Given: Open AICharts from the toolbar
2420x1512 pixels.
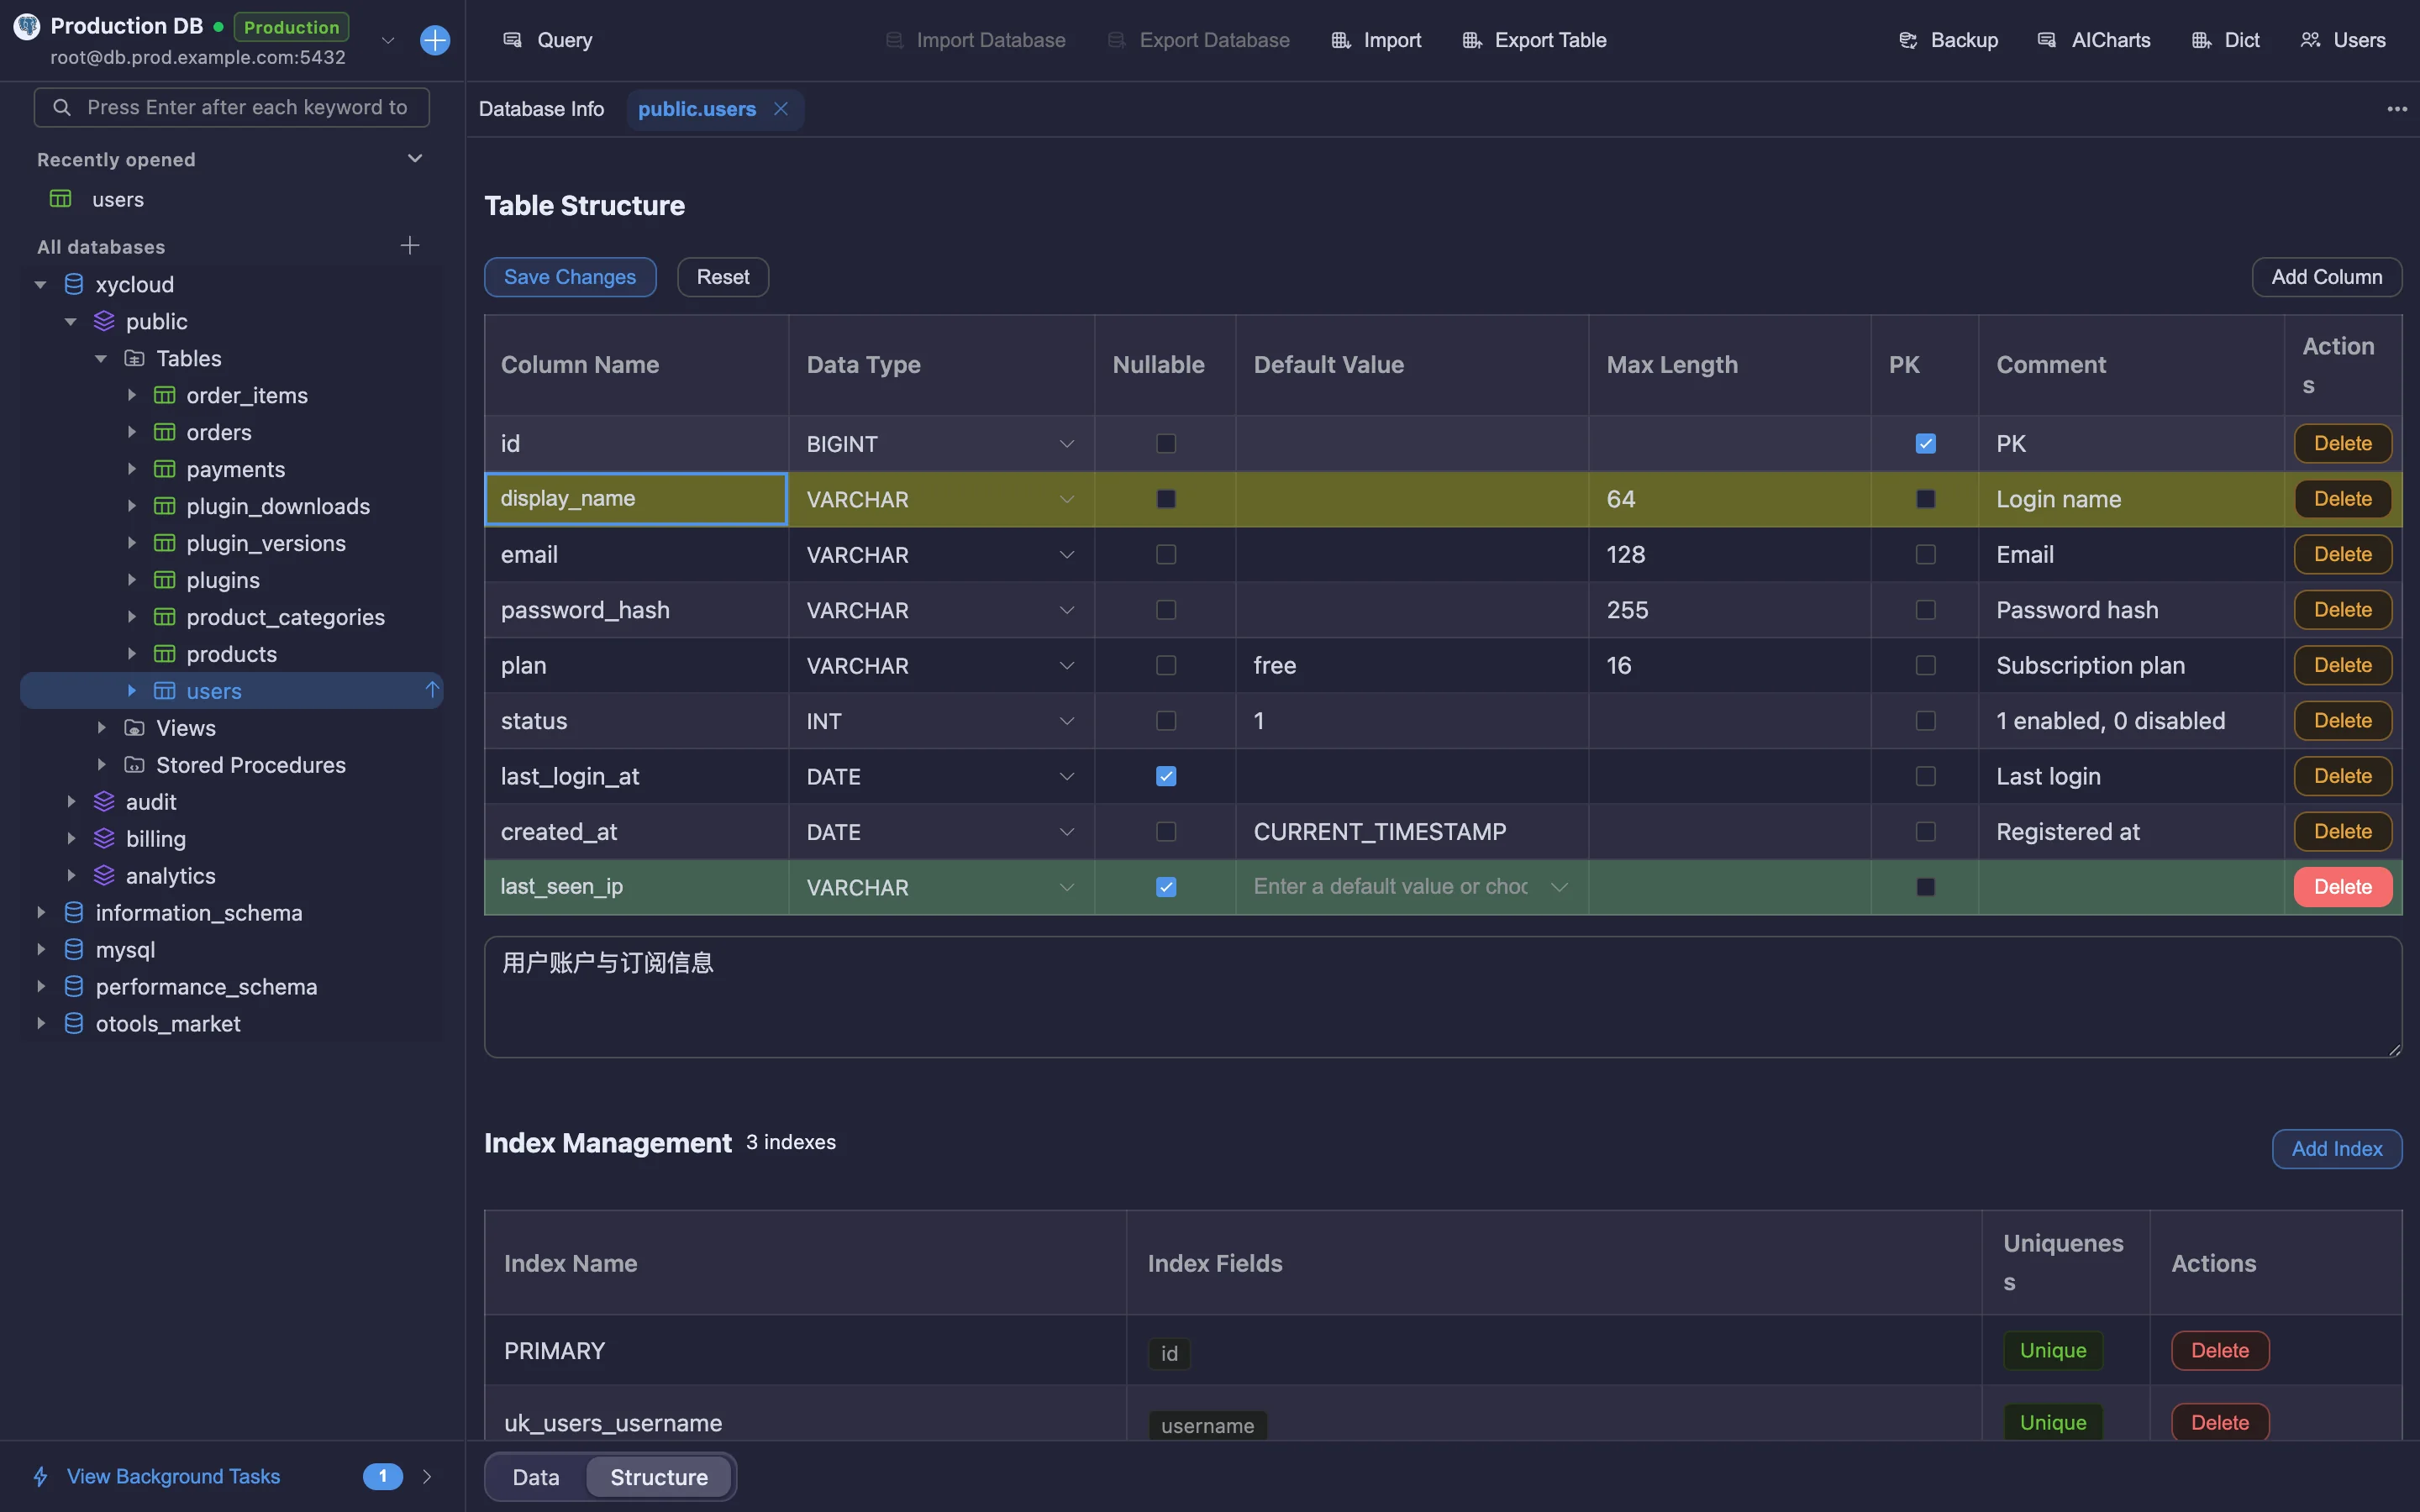Looking at the screenshot, I should tap(2094, 40).
